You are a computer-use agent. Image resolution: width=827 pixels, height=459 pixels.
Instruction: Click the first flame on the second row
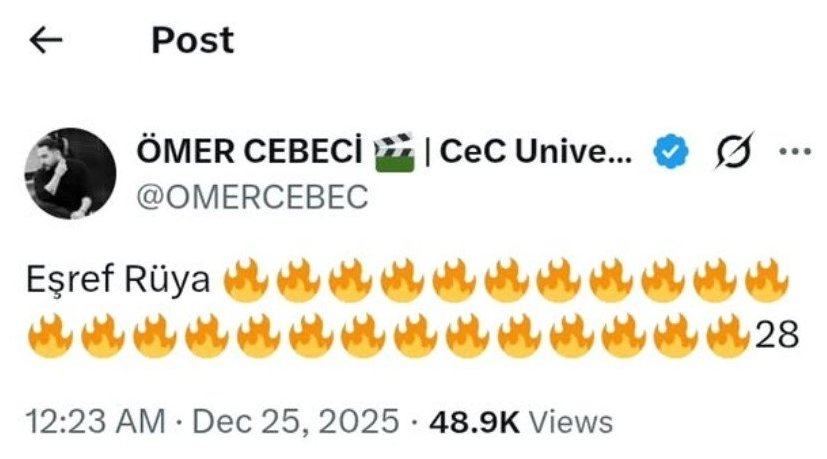(x=49, y=335)
